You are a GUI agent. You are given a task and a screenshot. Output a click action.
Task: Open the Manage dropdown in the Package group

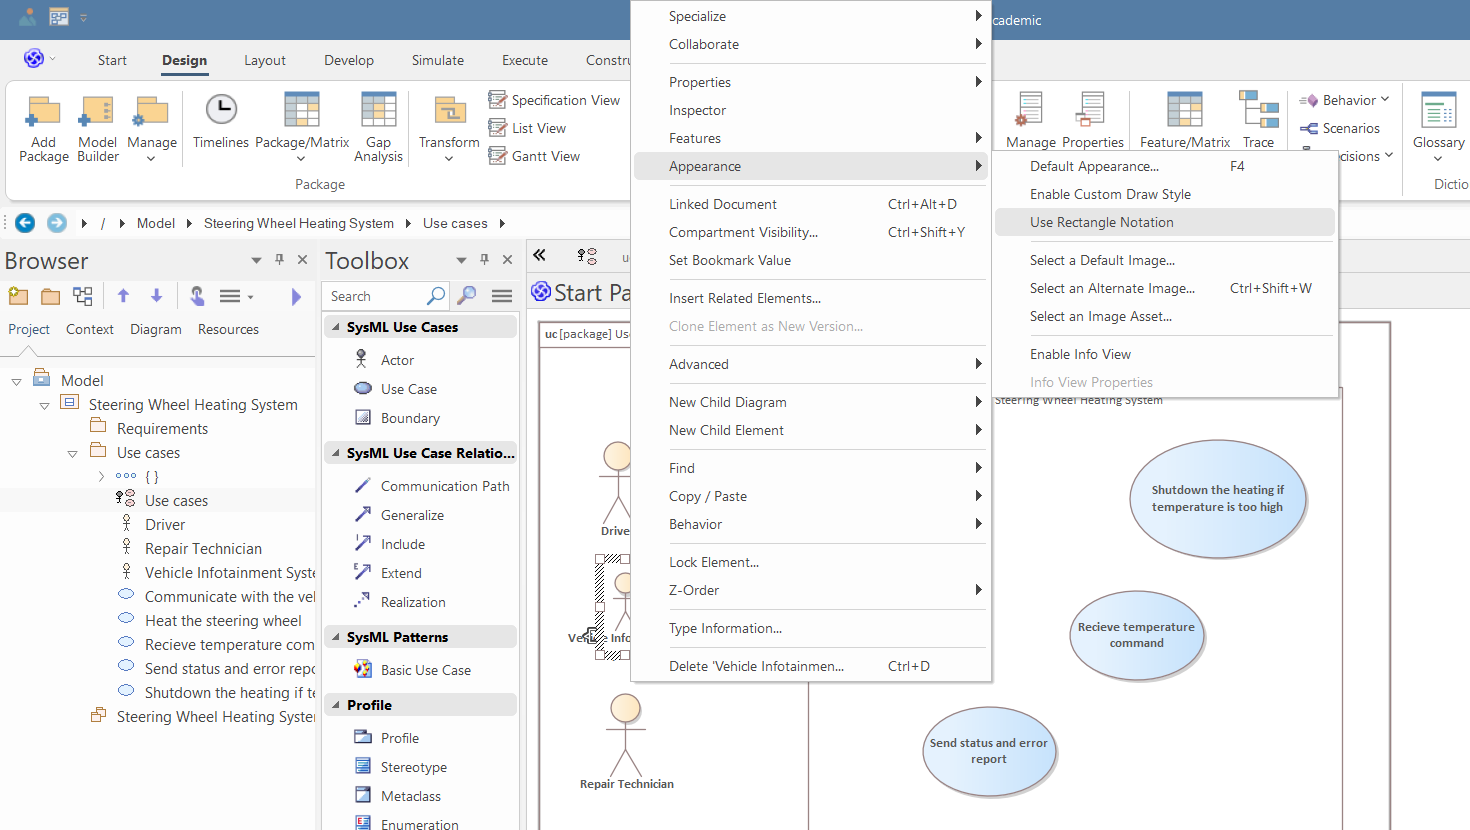152,128
